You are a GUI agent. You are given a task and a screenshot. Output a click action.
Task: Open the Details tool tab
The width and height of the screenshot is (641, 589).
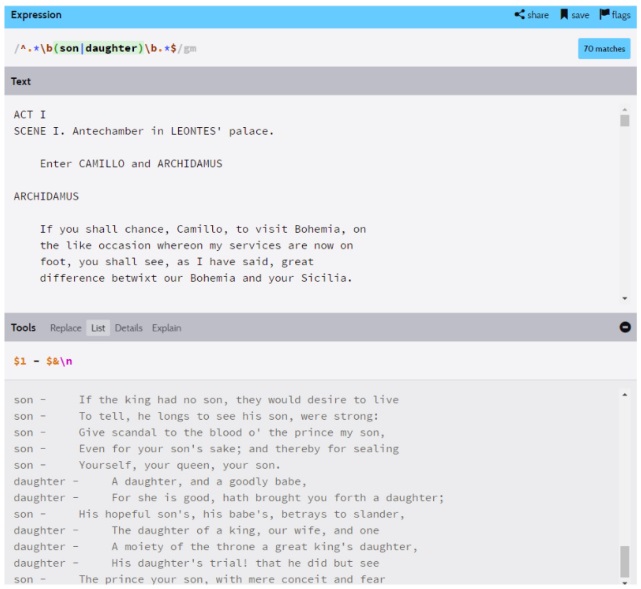click(x=129, y=328)
